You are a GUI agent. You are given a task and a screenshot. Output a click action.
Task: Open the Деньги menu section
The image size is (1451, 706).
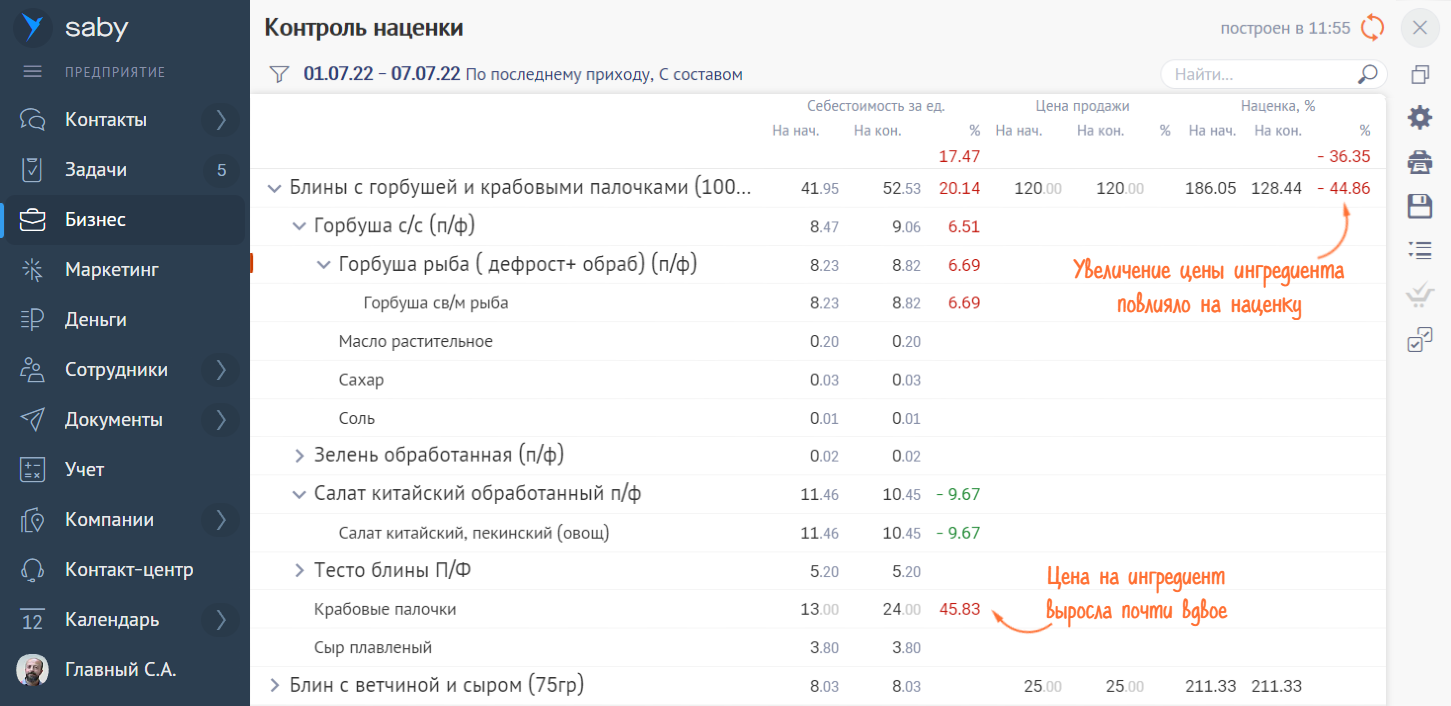(95, 320)
